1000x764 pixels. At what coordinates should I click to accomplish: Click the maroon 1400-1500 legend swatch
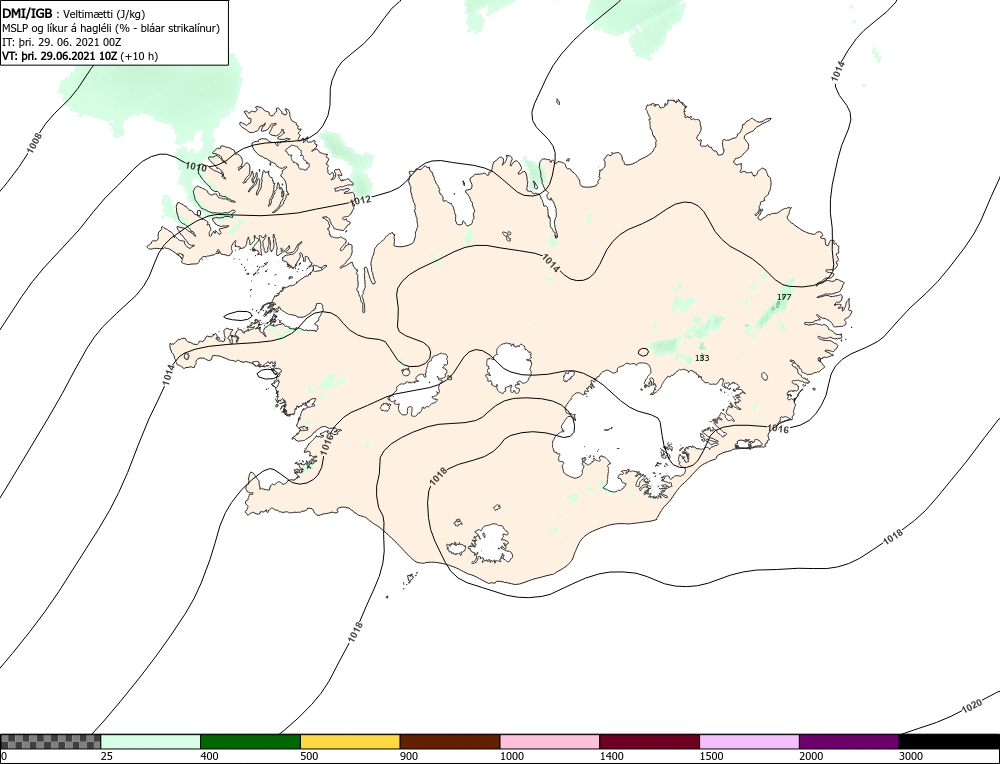[x=649, y=741]
